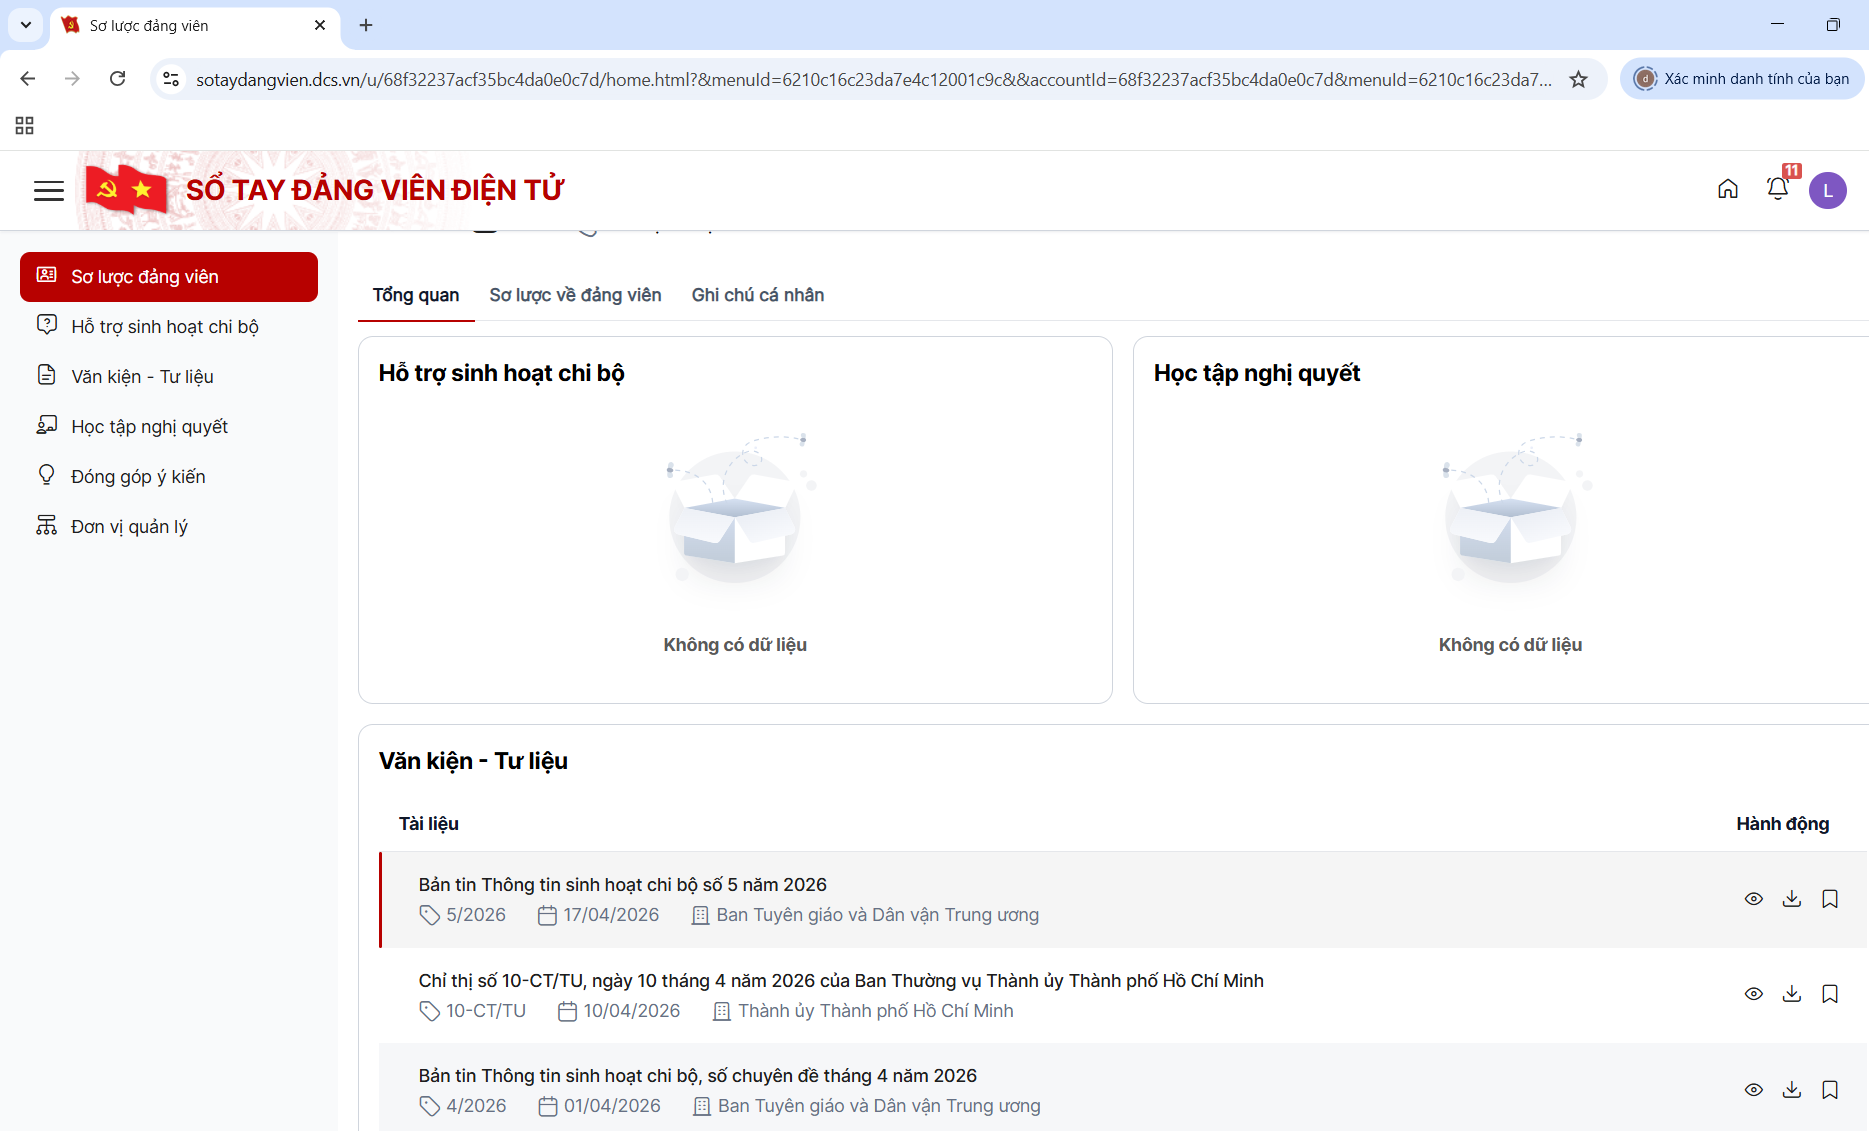Download Chỉ thị số 10-CT/TU document
Viewport: 1869px width, 1131px height.
point(1791,994)
